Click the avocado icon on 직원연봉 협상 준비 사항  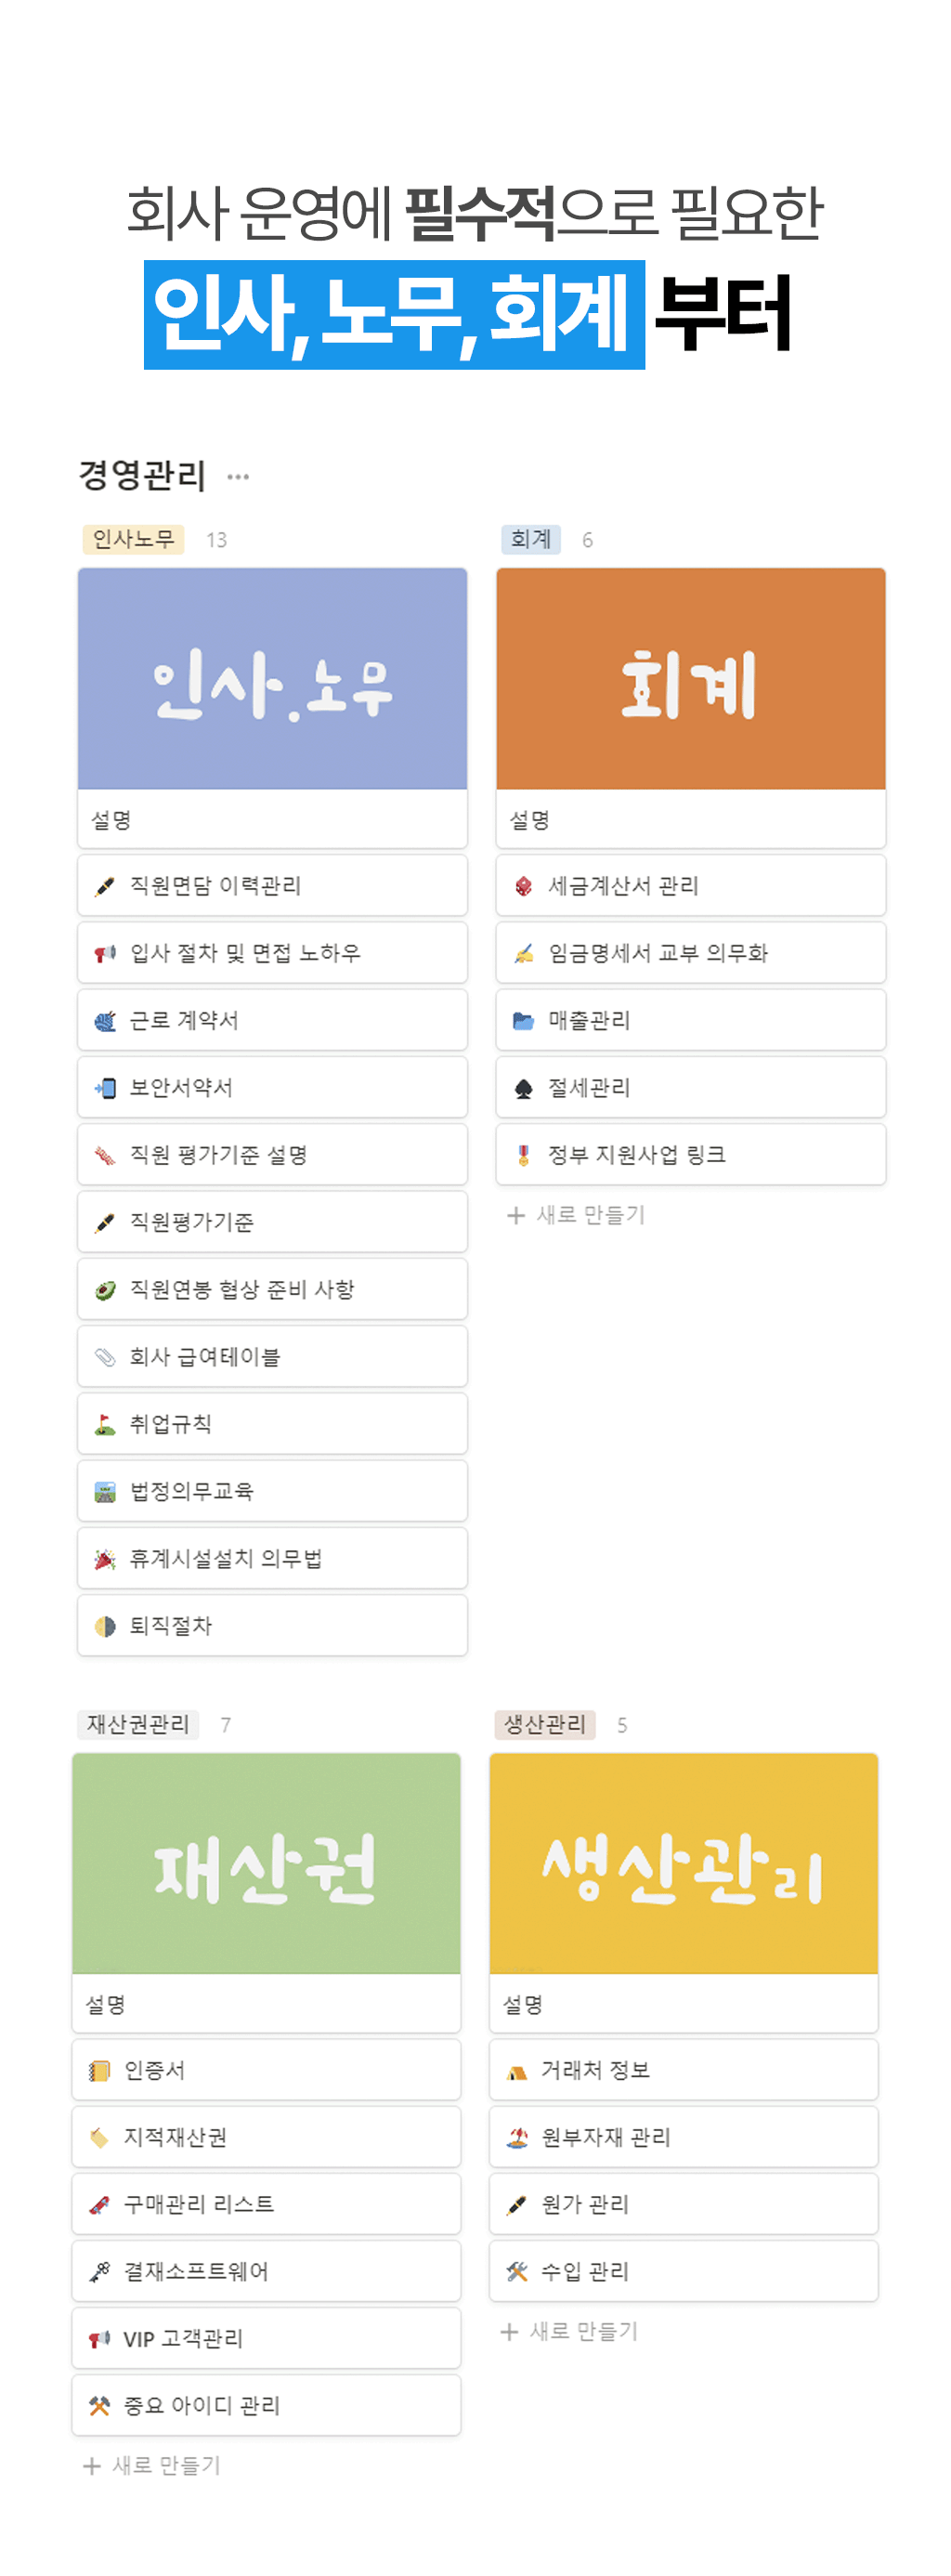point(105,1290)
